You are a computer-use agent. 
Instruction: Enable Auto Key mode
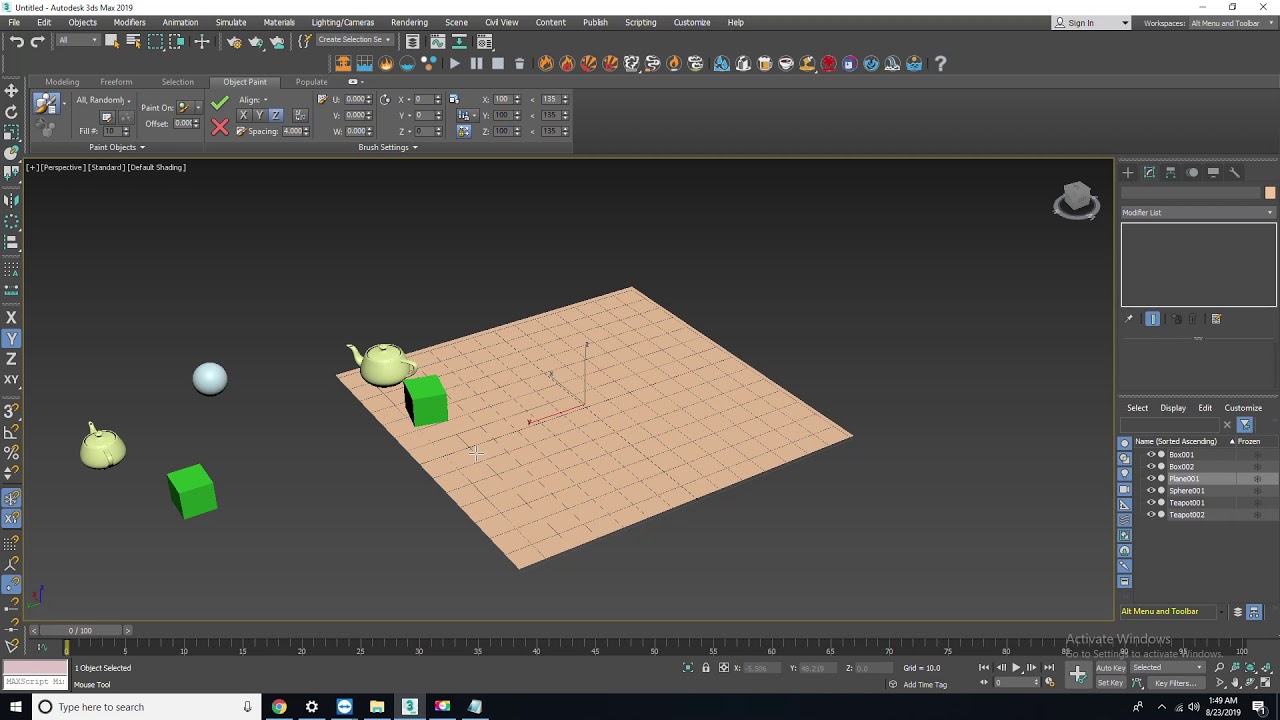(x=1110, y=668)
